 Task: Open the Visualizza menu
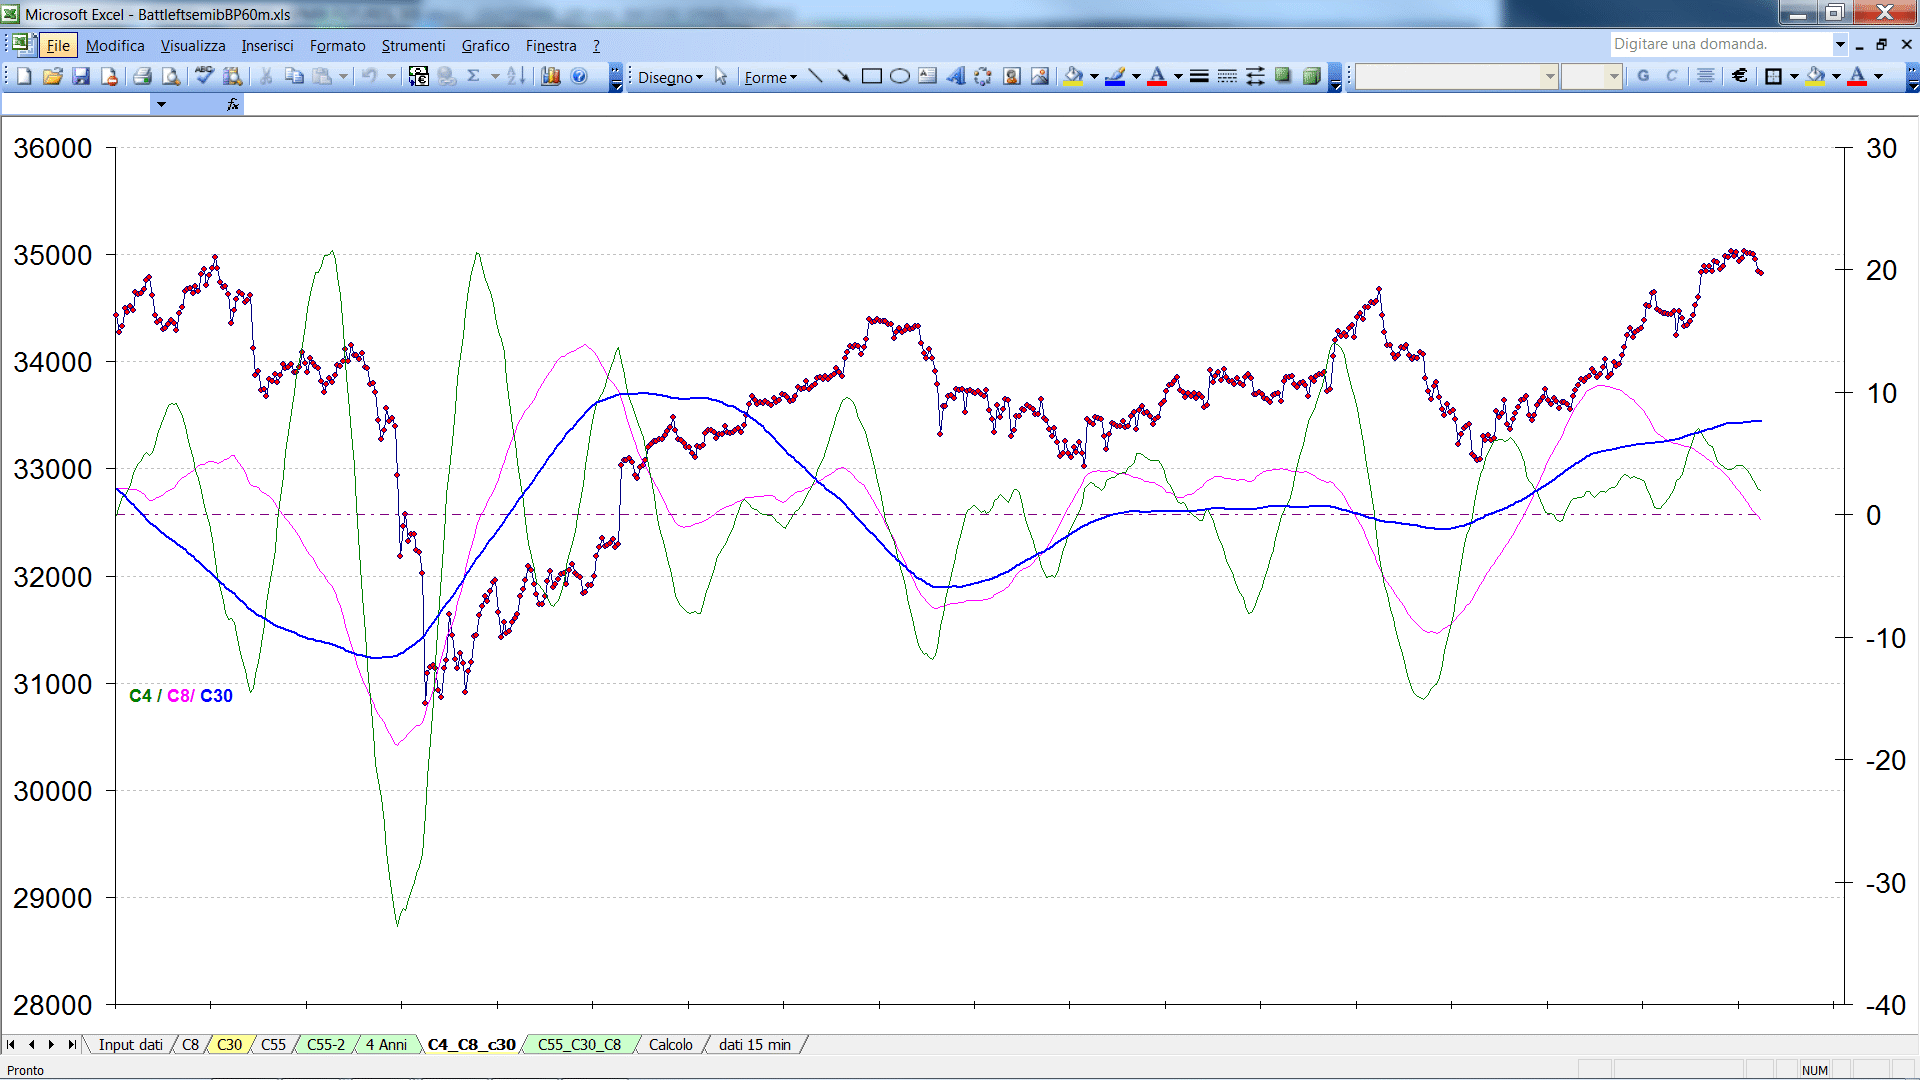[x=193, y=46]
